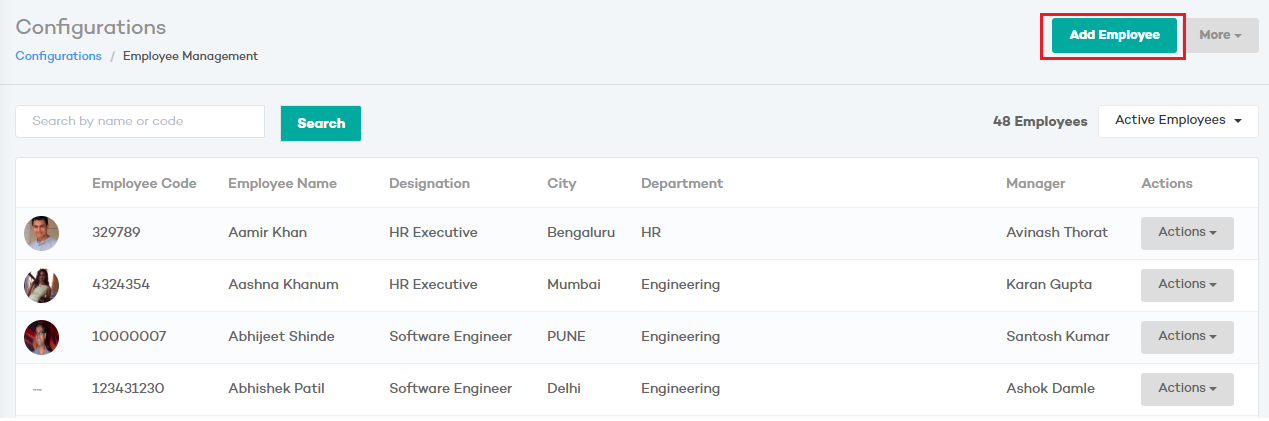
Task: Focus the search by name or code field
Action: click(140, 121)
